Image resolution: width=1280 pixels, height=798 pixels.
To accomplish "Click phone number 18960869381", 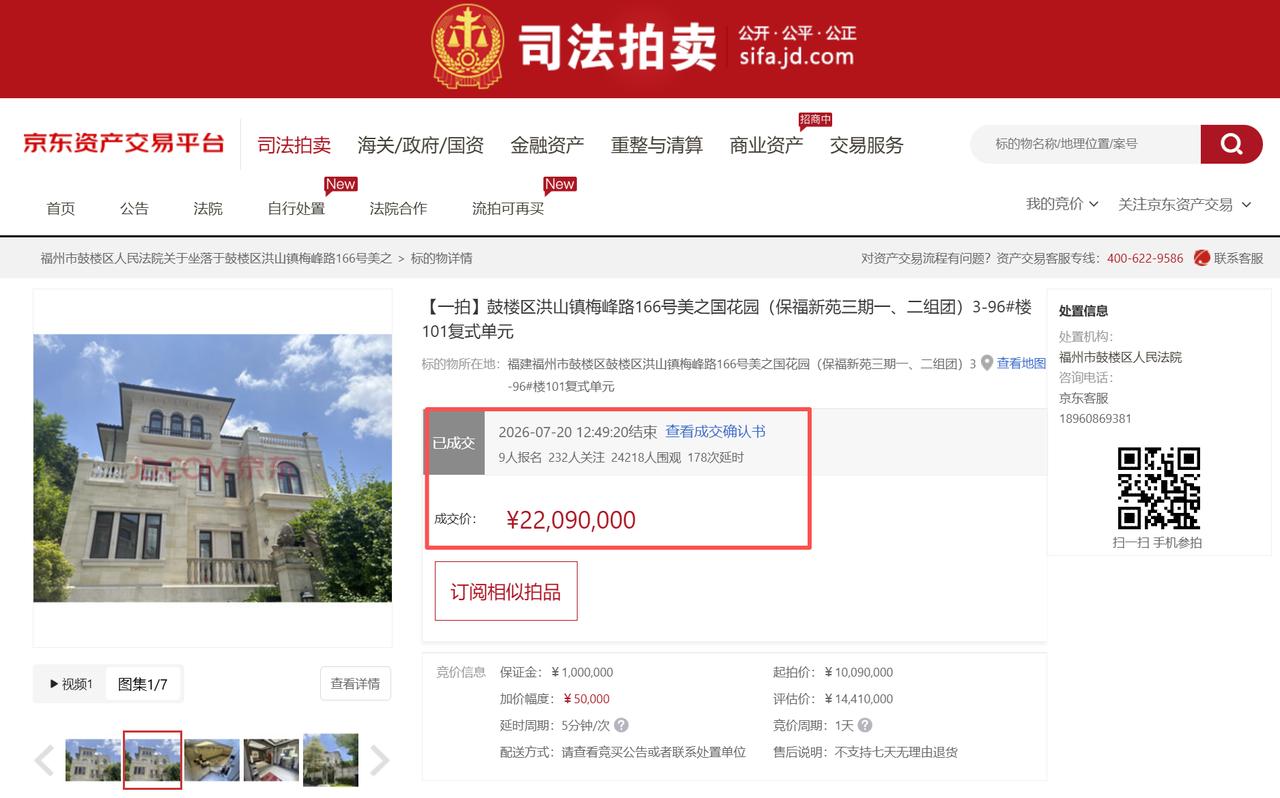I will coord(1095,419).
